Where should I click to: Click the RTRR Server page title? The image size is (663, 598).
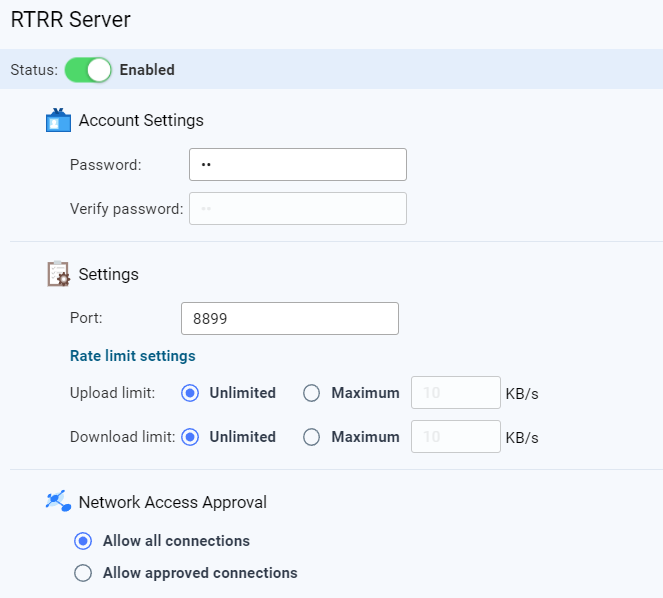tap(70, 19)
